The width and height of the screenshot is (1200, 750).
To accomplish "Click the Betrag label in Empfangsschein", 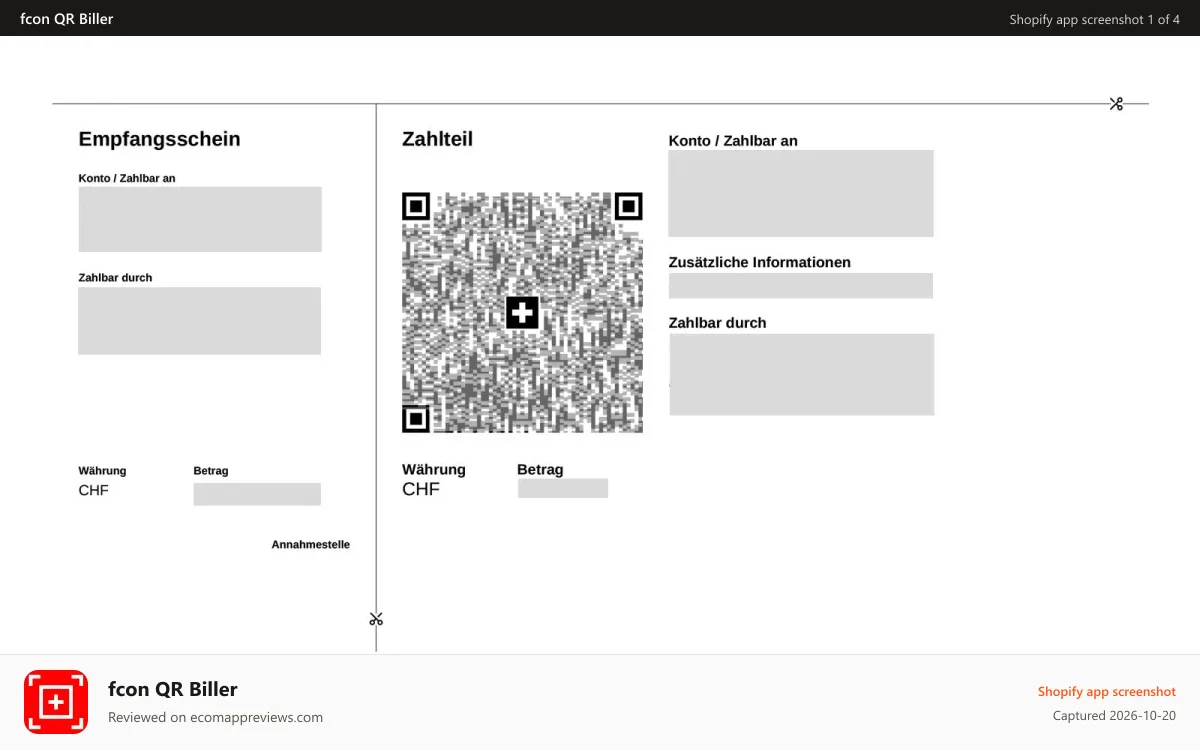I will 211,471.
